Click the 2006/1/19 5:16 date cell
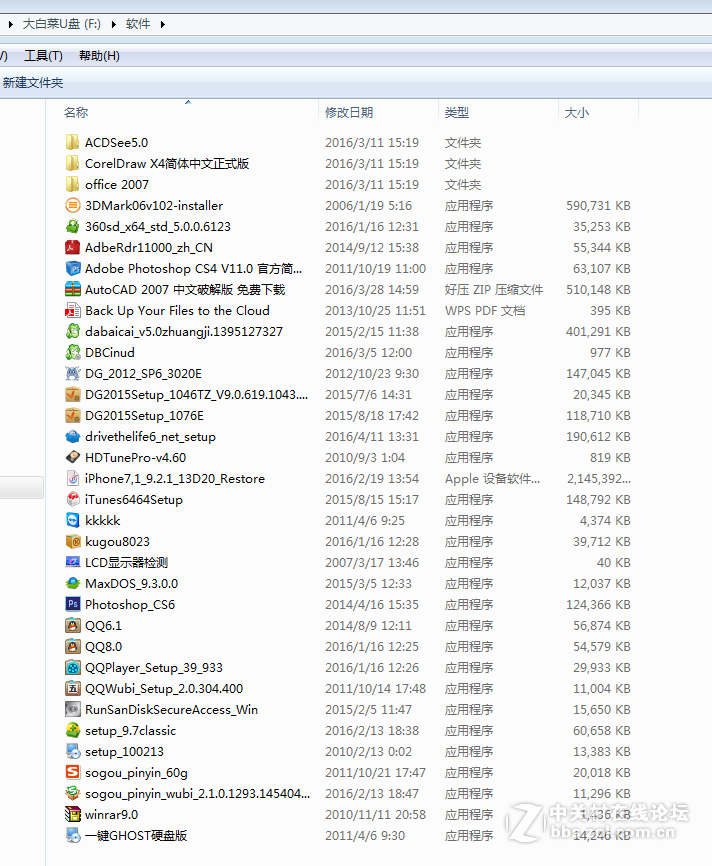This screenshot has width=712, height=866. [368, 206]
